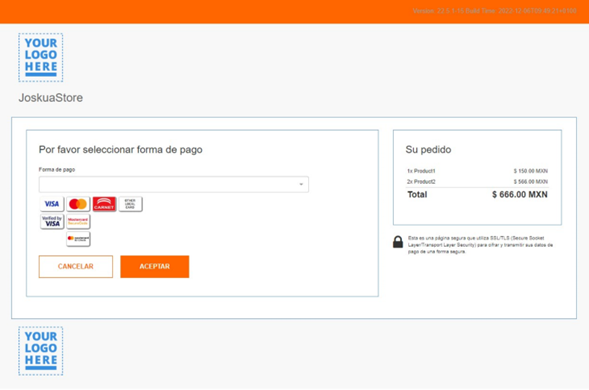Click the '$ 150.00 MXN' price
The width and height of the screenshot is (589, 390).
coord(531,171)
